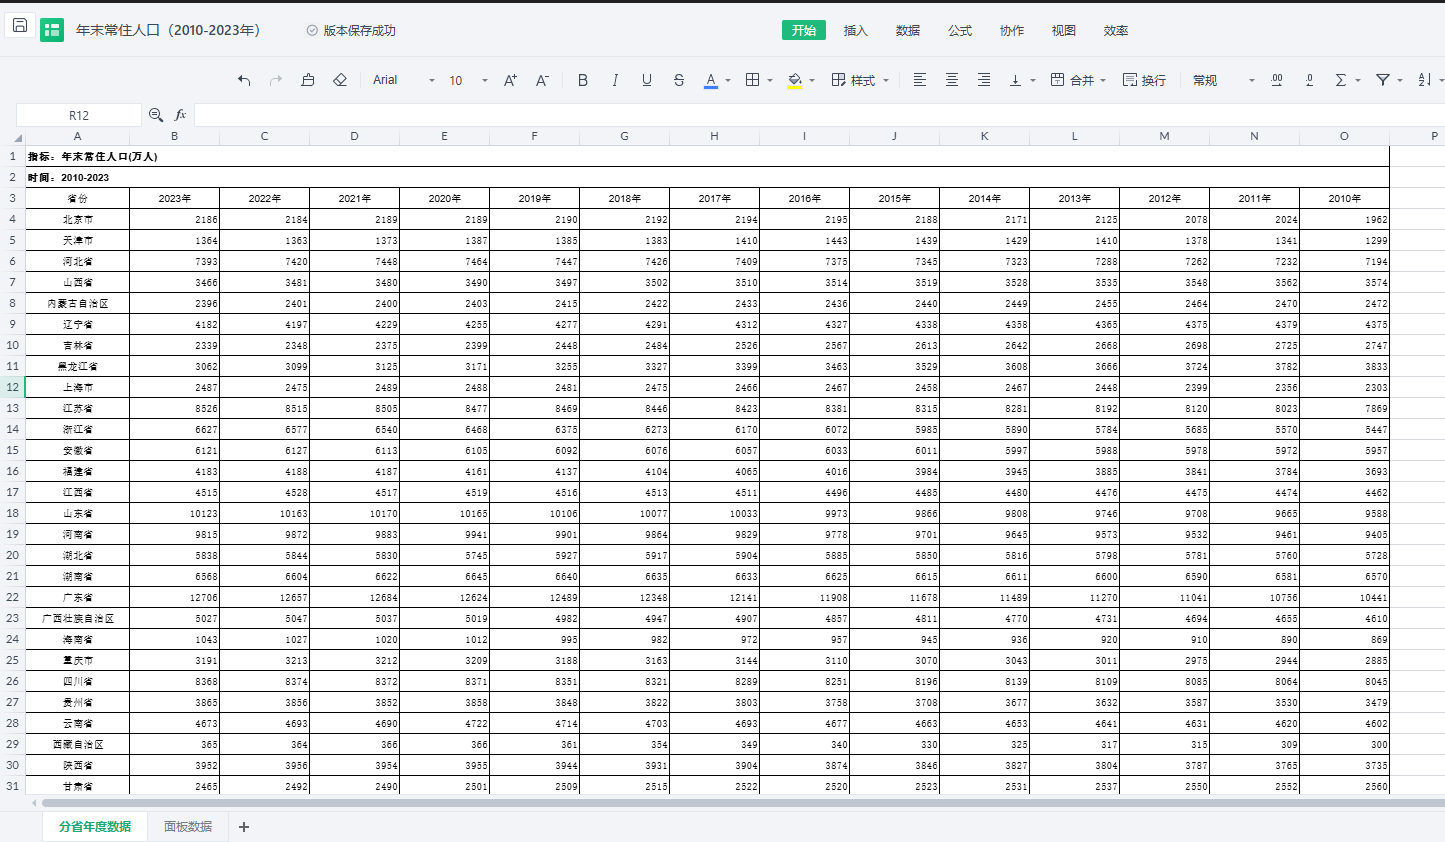Decrease font size with A- icon
This screenshot has width=1445, height=842.
coord(542,80)
